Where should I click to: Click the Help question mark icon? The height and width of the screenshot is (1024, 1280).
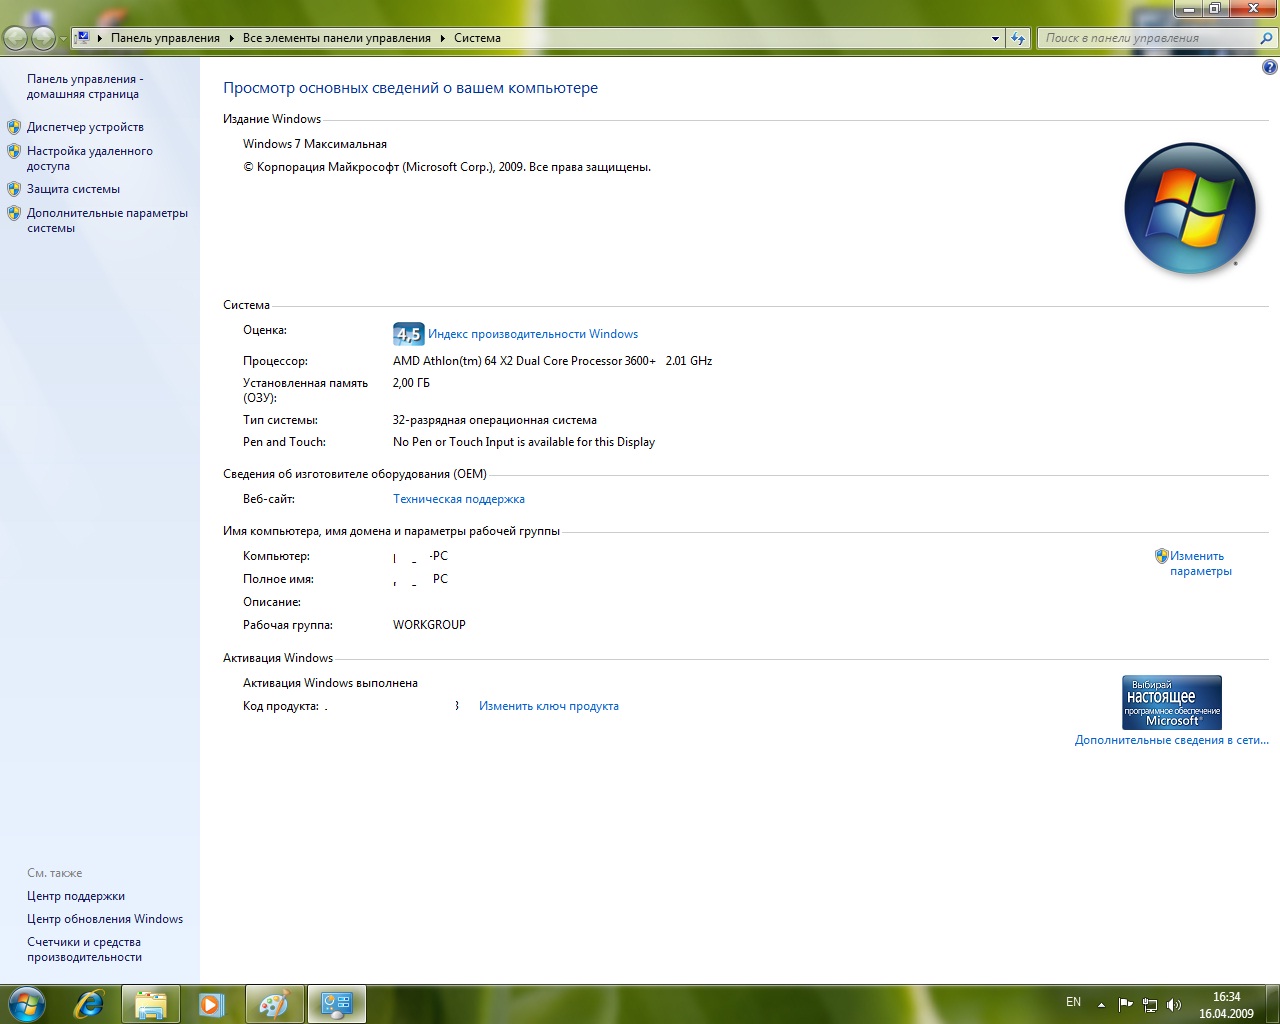click(x=1269, y=68)
